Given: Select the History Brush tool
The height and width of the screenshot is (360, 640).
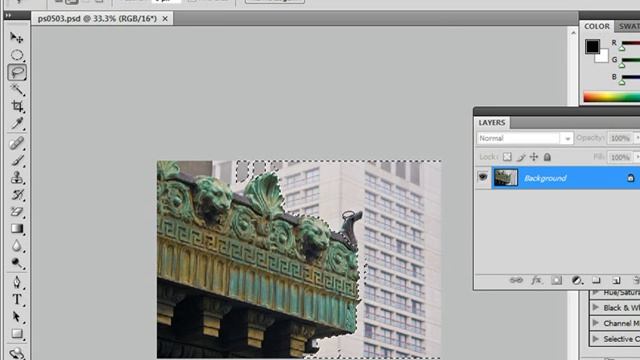Looking at the screenshot, I should (17, 195).
